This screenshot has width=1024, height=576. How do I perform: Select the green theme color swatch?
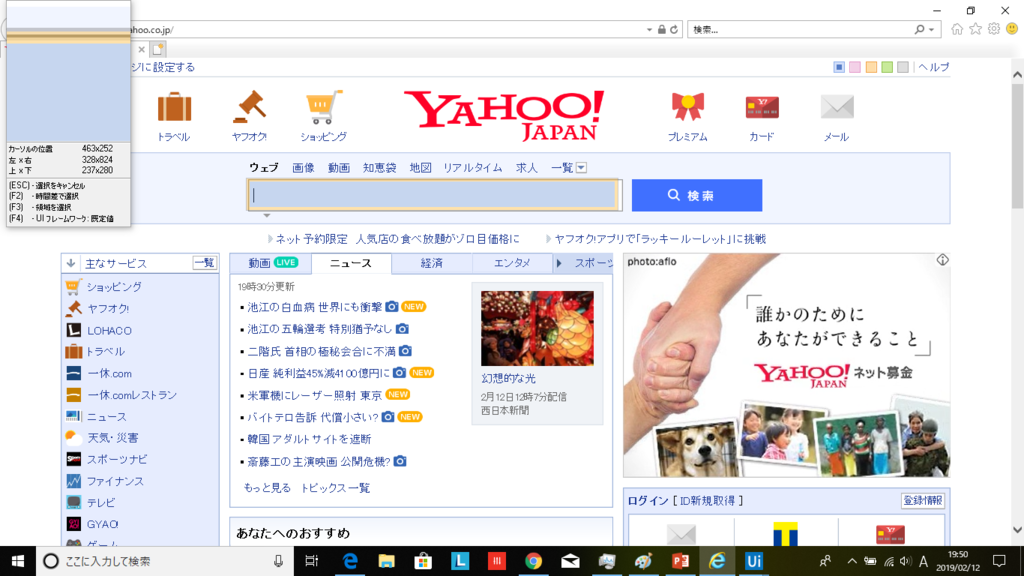[x=887, y=67]
